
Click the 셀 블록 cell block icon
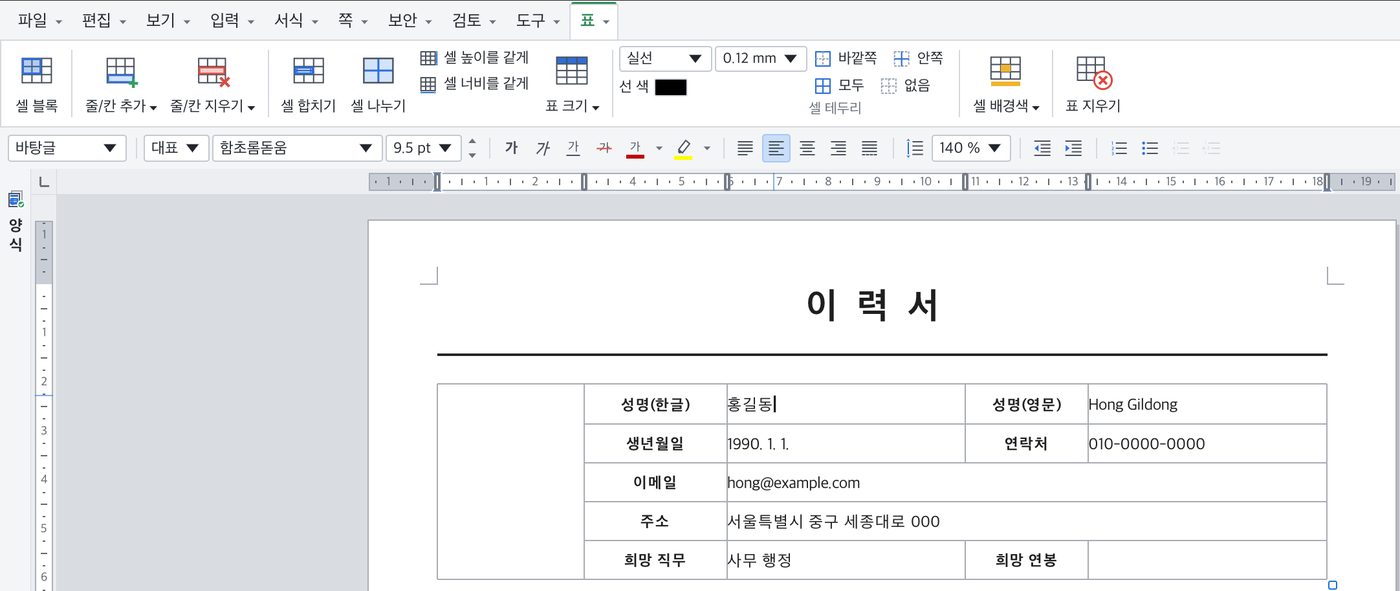(37, 72)
